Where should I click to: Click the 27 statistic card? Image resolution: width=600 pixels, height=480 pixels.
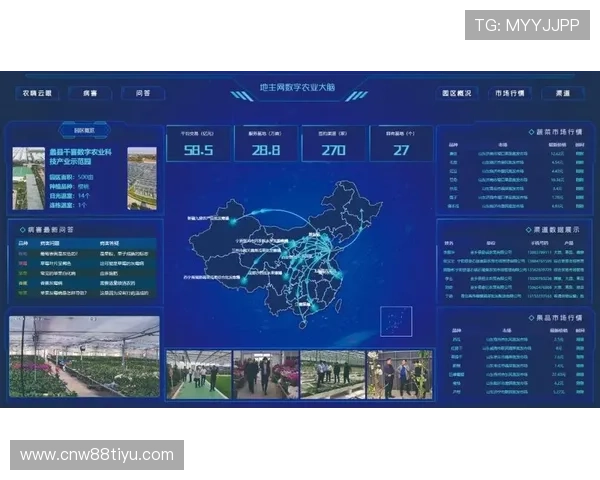401,144
